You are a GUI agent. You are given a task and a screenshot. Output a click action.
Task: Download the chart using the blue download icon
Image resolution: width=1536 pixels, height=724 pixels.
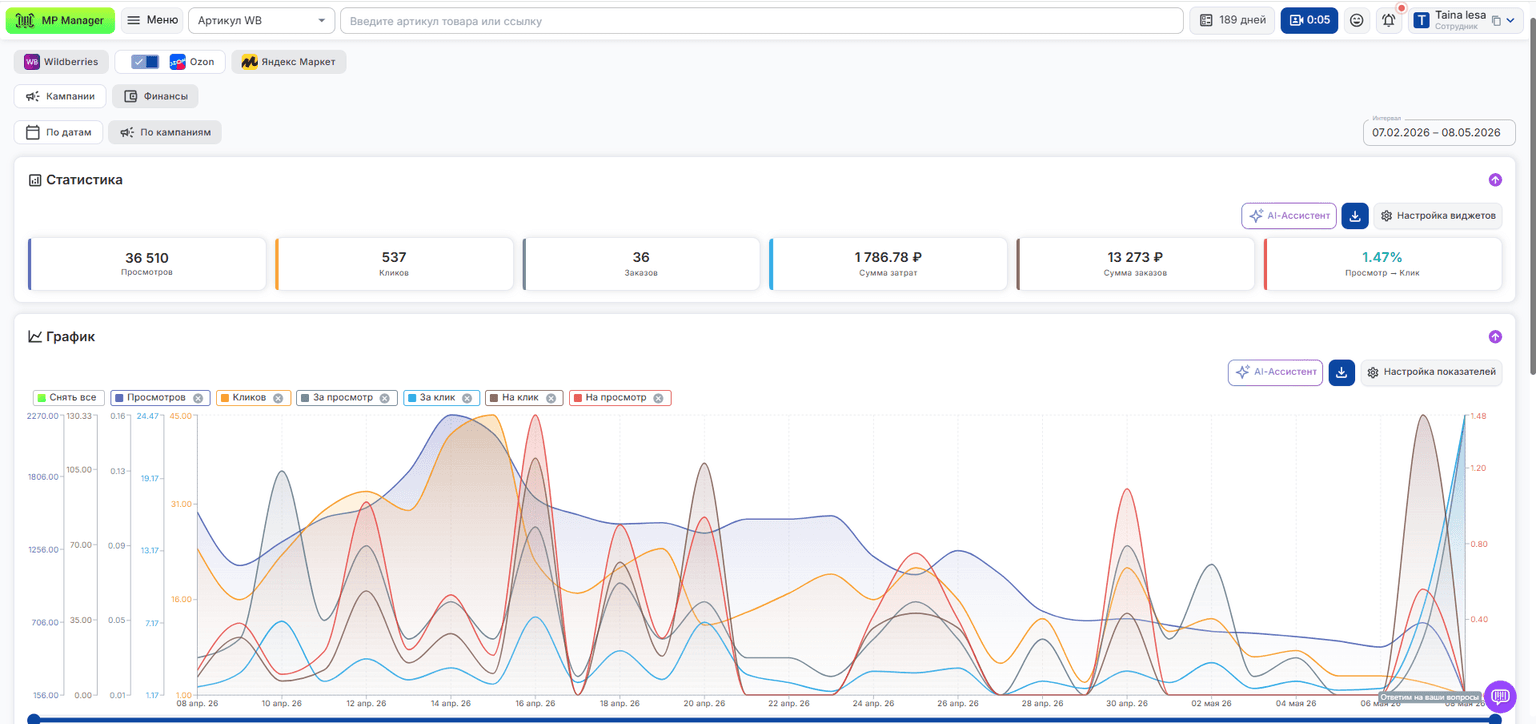(x=1341, y=372)
